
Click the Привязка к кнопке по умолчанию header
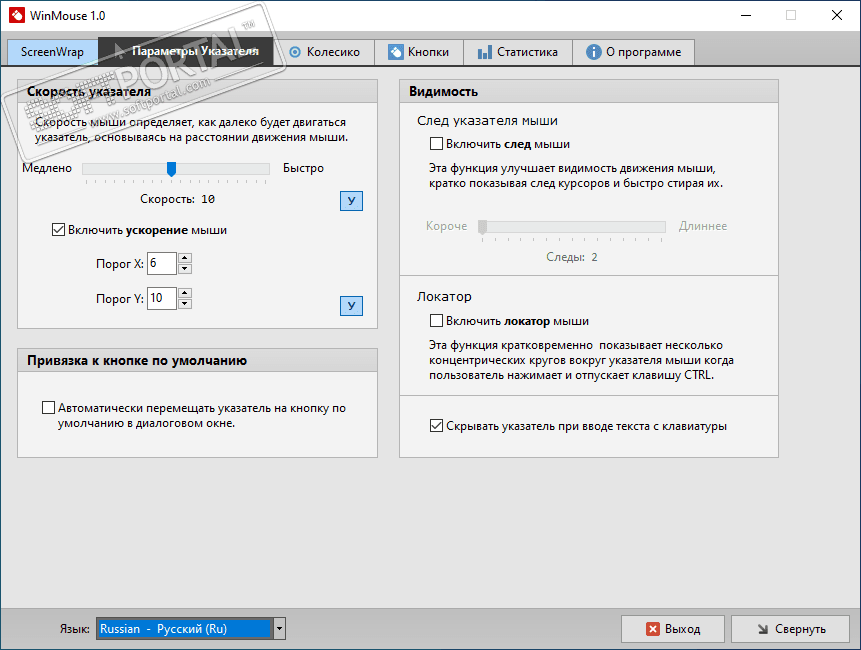[197, 360]
